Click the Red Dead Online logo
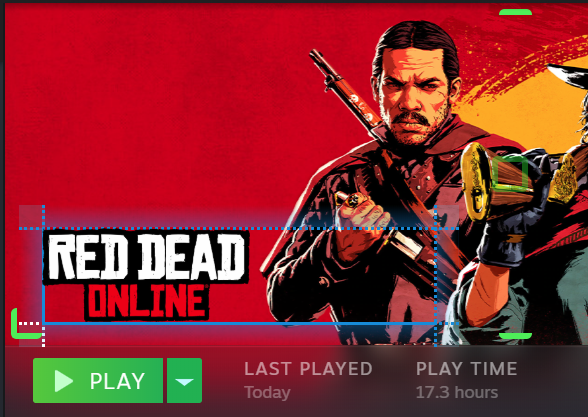588x417 pixels. click(x=146, y=275)
